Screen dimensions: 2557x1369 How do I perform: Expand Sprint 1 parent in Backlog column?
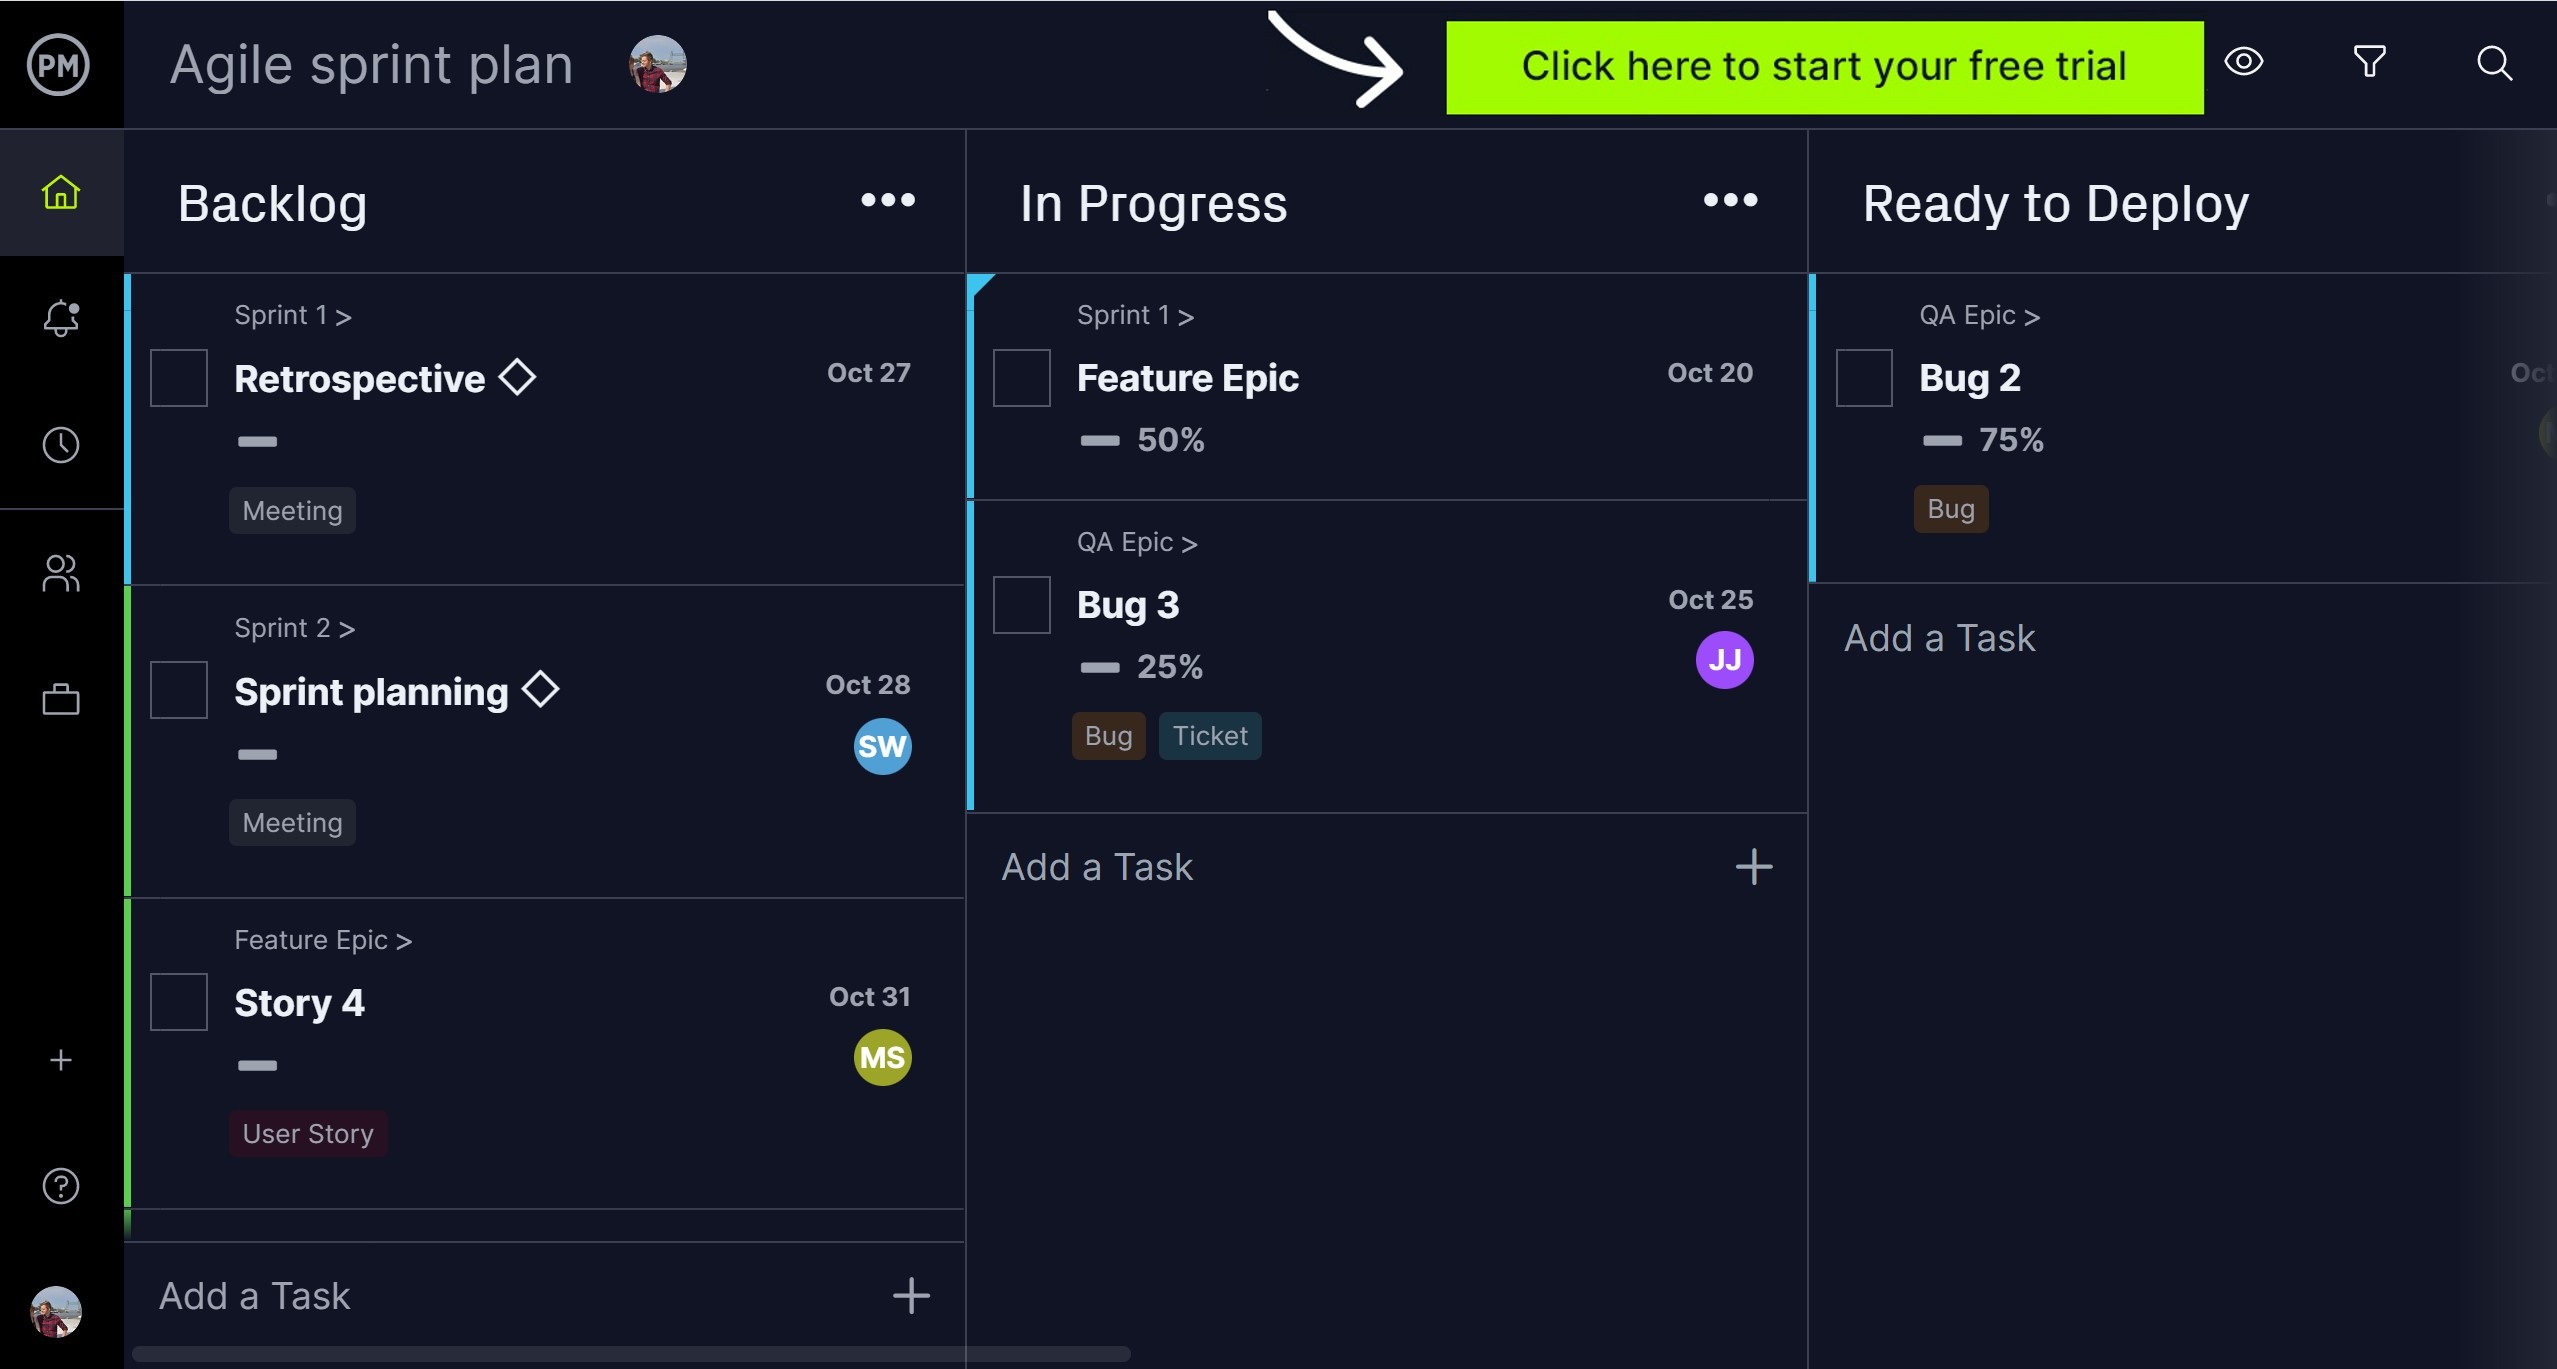294,316
